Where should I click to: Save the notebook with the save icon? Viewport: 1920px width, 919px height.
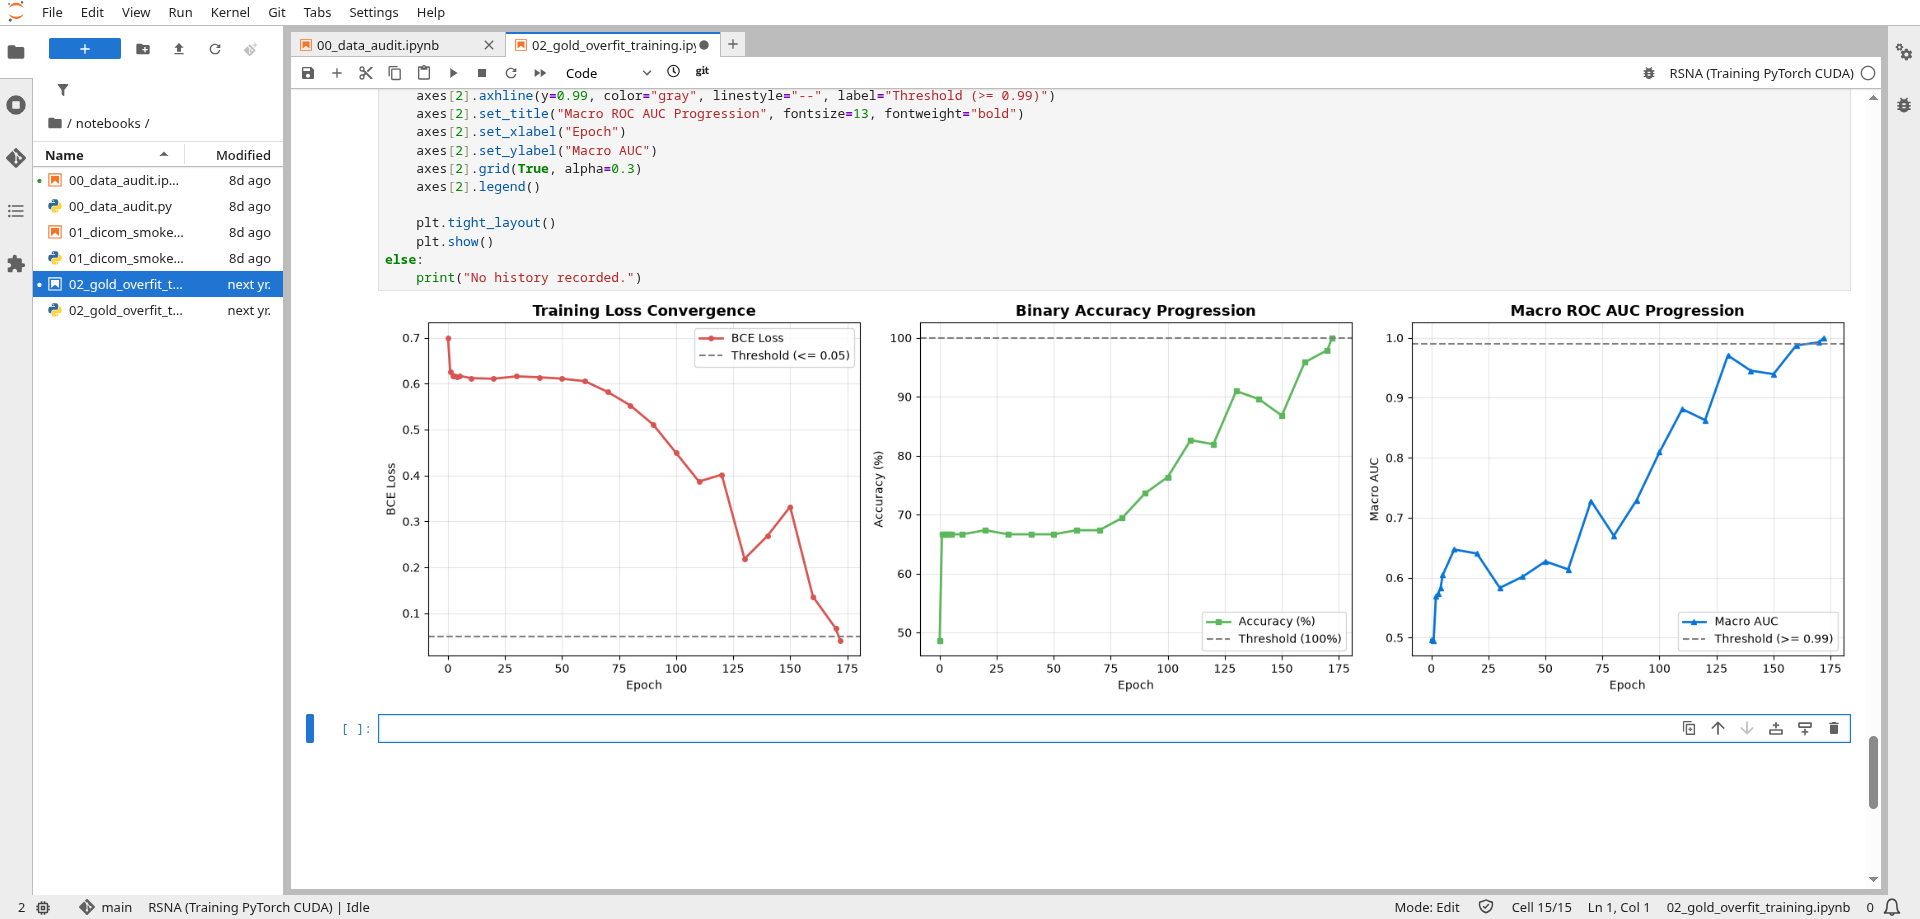click(308, 73)
